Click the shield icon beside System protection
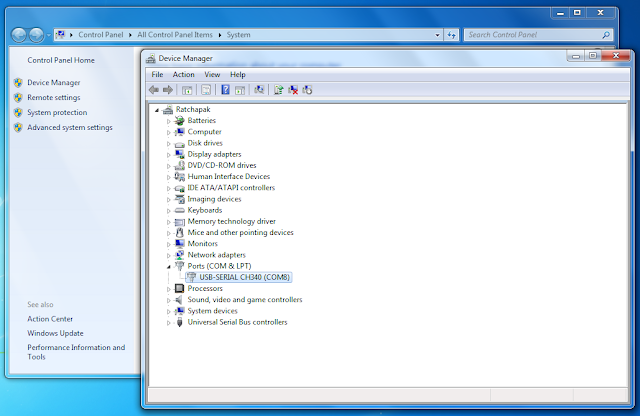The image size is (640, 416). (x=18, y=112)
